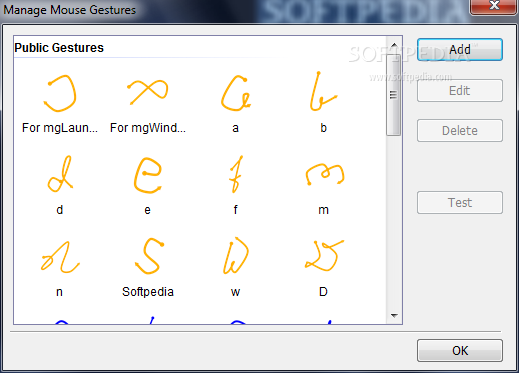Viewport: 519px width, 373px height.
Task: Click the scrollbar up arrow
Action: tap(394, 45)
